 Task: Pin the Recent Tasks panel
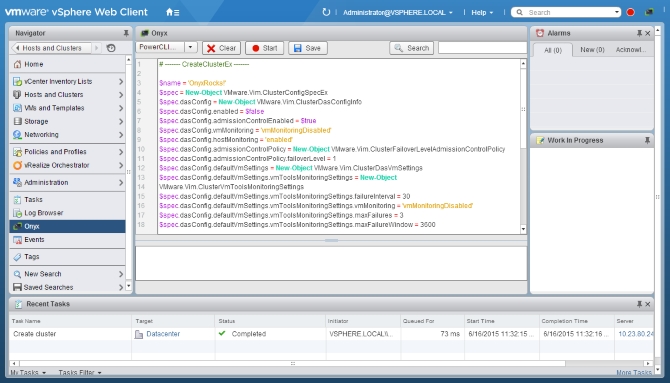[639, 304]
